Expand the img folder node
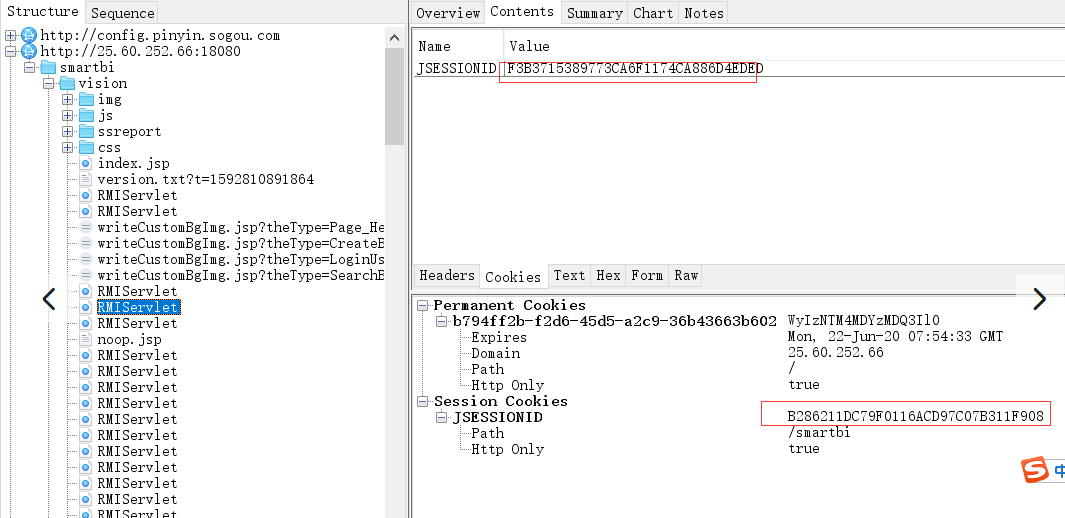 pos(68,100)
